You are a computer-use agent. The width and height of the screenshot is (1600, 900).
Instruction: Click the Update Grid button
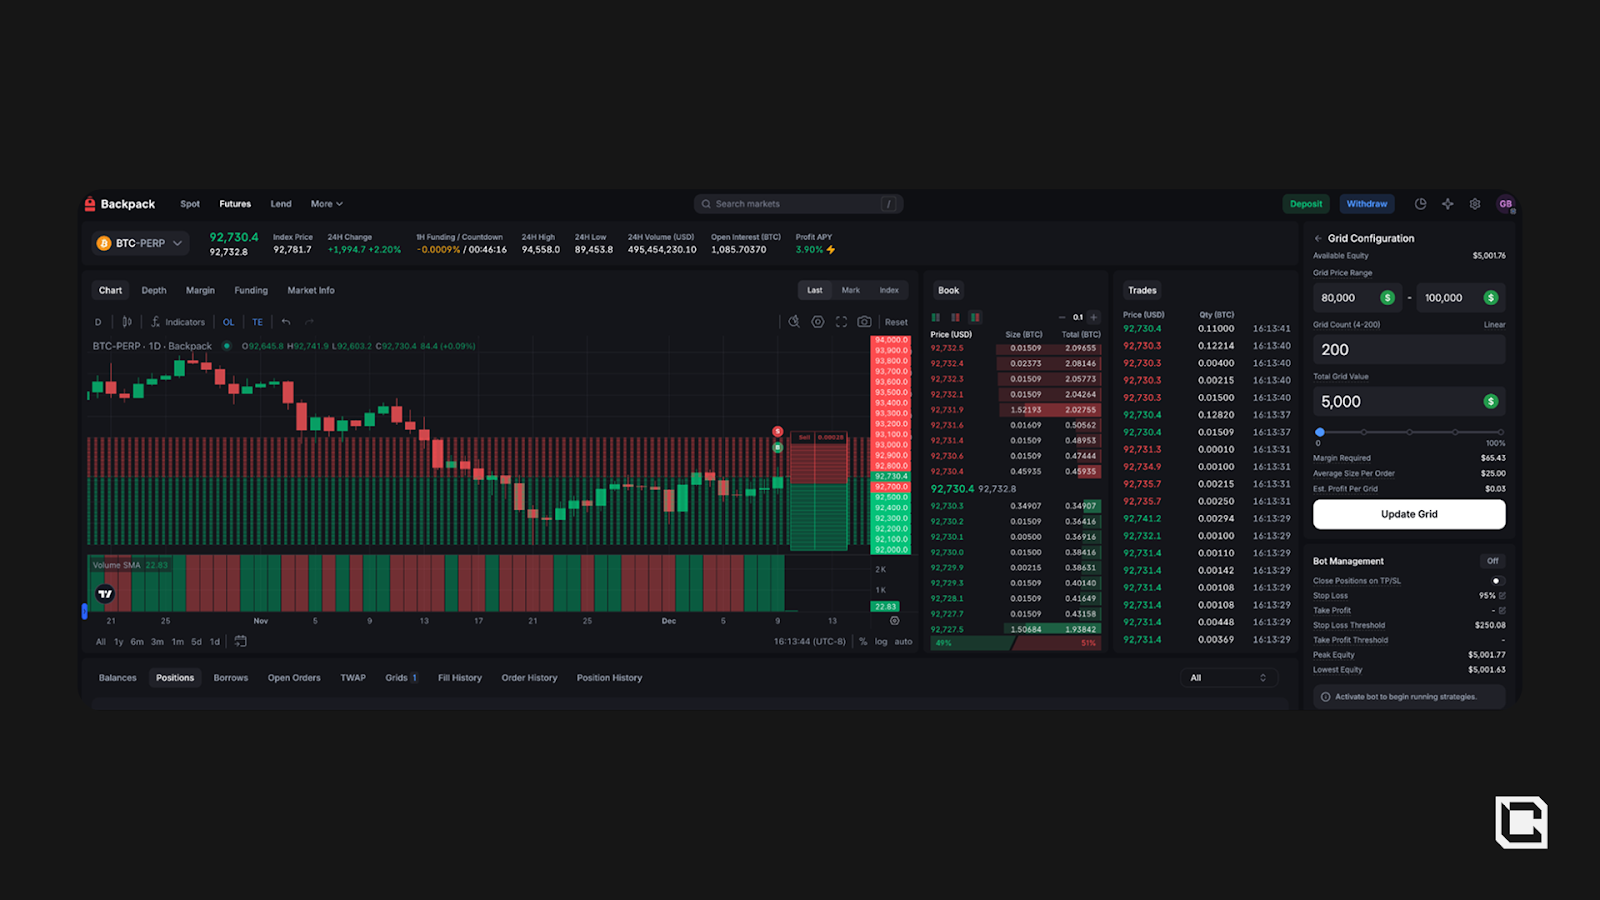coord(1409,514)
